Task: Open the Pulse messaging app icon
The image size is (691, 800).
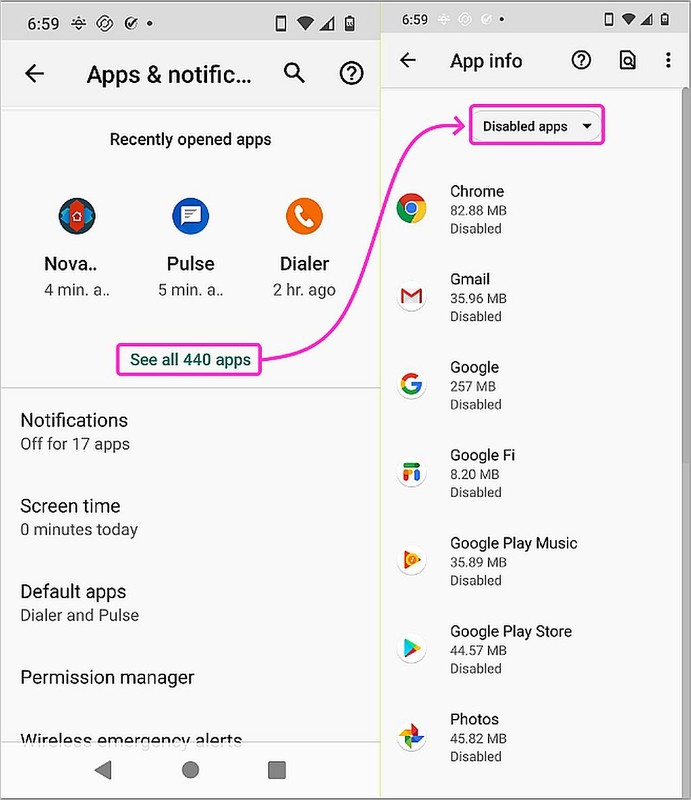Action: click(190, 216)
